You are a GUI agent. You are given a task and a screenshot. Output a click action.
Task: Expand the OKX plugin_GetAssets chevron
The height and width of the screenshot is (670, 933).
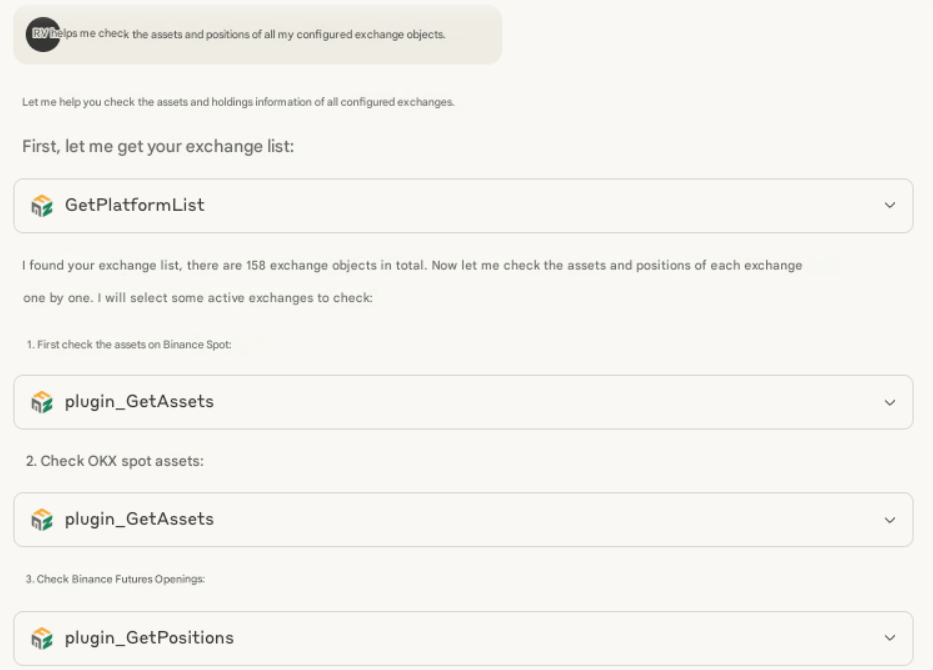click(x=889, y=520)
